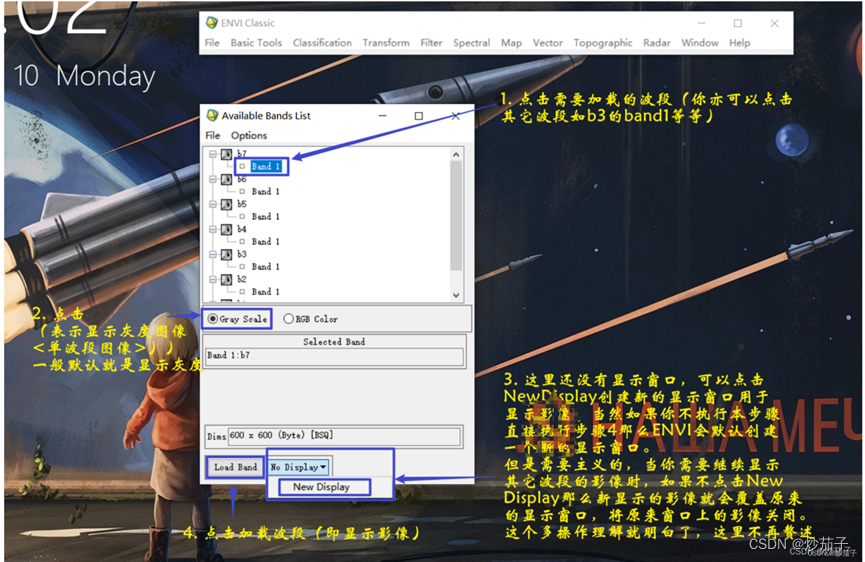This screenshot has width=865, height=562.
Task: Click the Selected Band field showing Band 1:b7
Action: coord(334,357)
